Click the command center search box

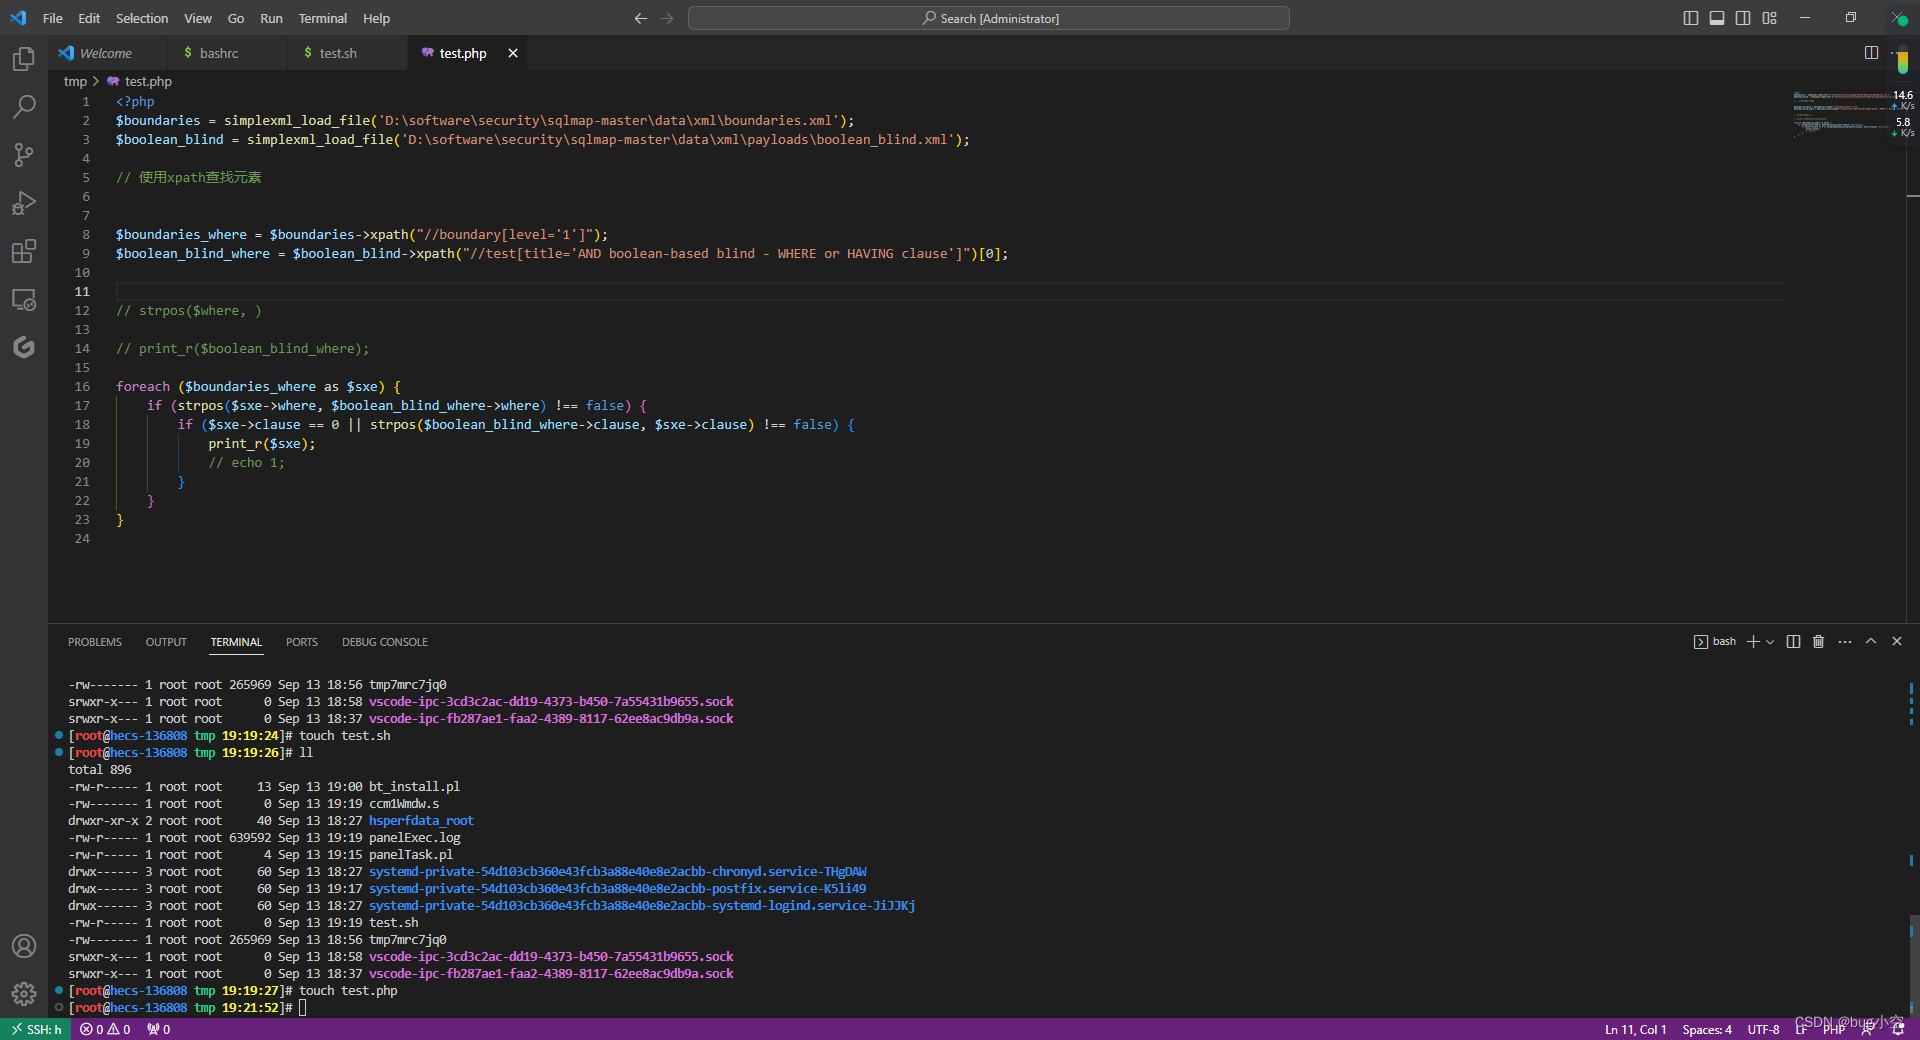pos(989,18)
